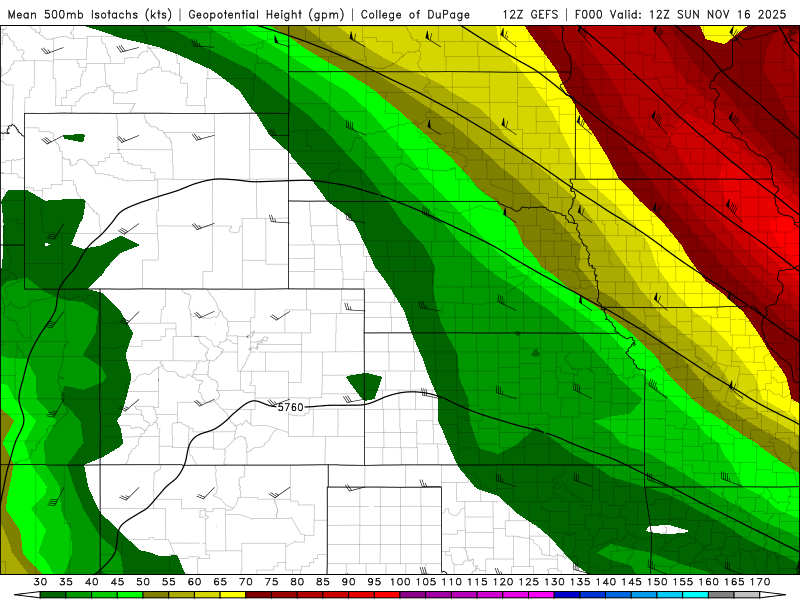Click the '170' legend scale label
800x600 pixels.
point(760,582)
